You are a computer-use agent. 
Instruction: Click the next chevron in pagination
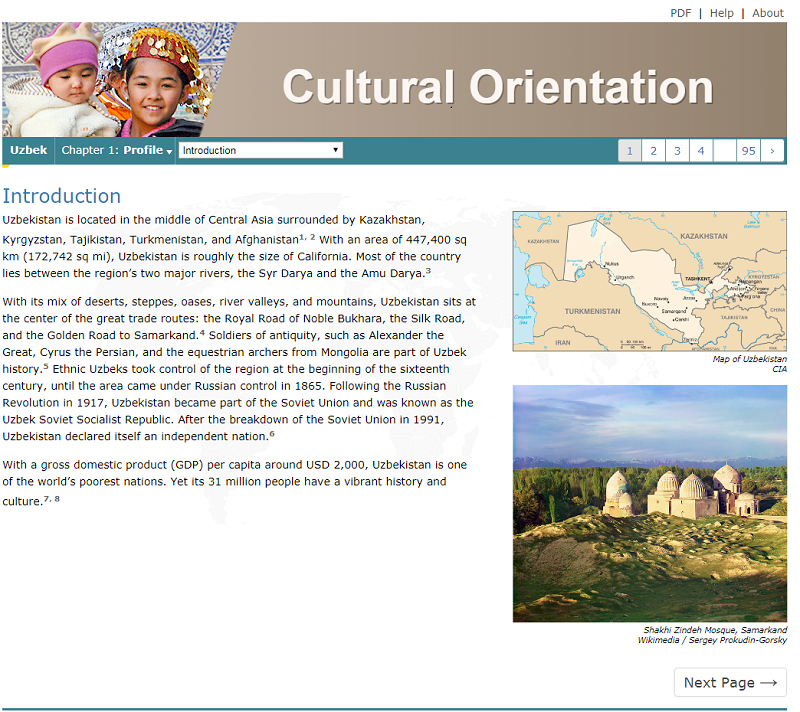coord(772,151)
